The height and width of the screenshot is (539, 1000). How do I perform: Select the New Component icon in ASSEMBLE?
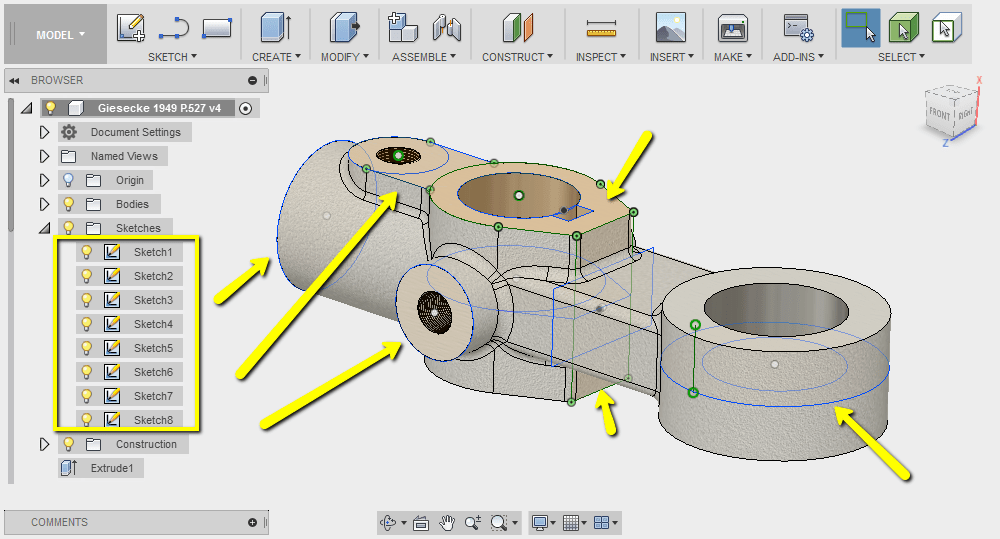pyautogui.click(x=402, y=28)
